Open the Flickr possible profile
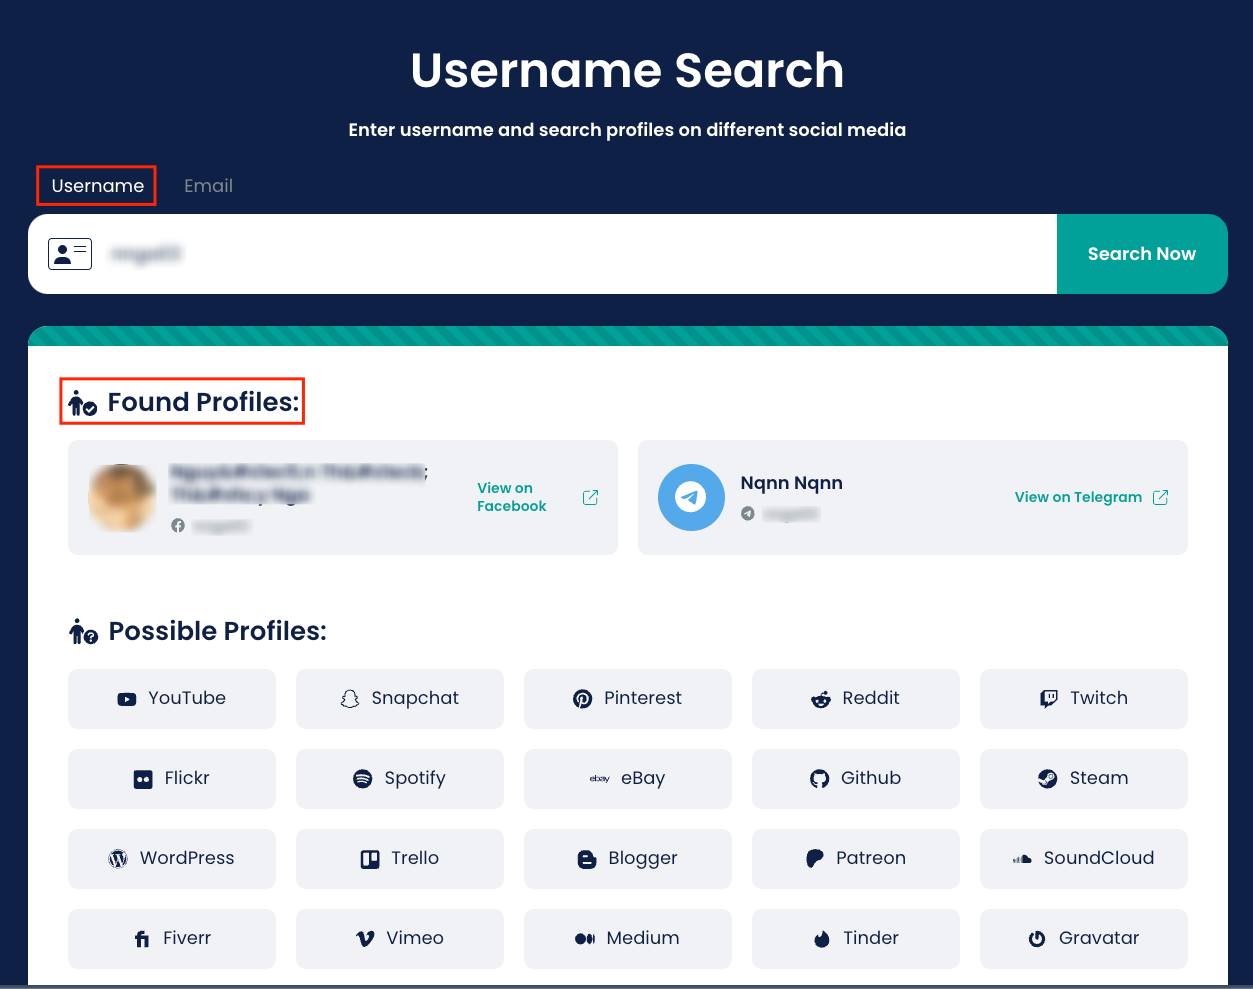The image size is (1253, 989). 172,779
